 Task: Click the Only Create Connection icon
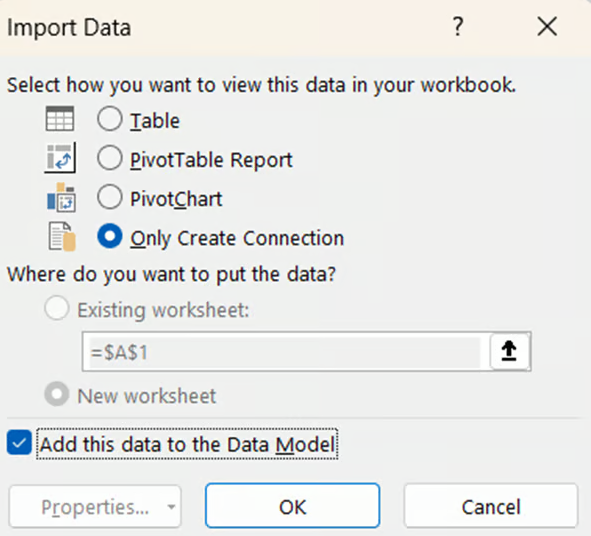(62, 237)
